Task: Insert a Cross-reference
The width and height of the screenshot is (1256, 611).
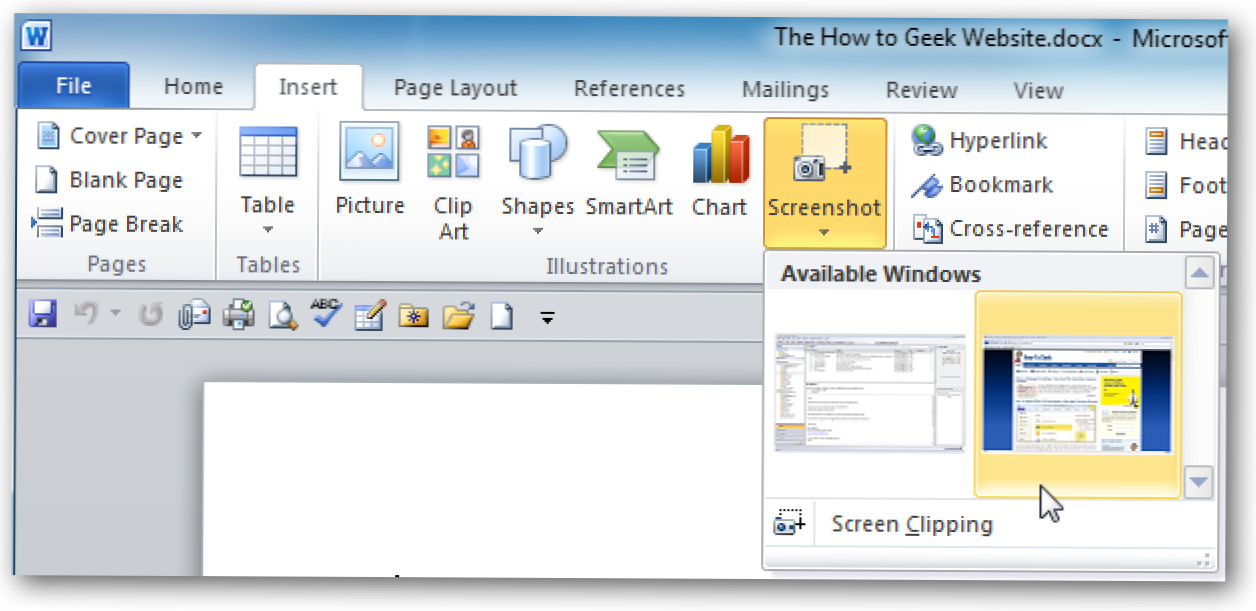Action: coord(1011,229)
